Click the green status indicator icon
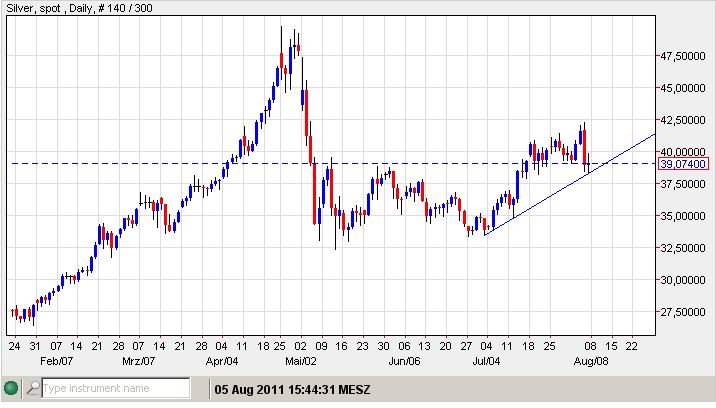Image resolution: width=716 pixels, height=408 pixels. point(11,389)
